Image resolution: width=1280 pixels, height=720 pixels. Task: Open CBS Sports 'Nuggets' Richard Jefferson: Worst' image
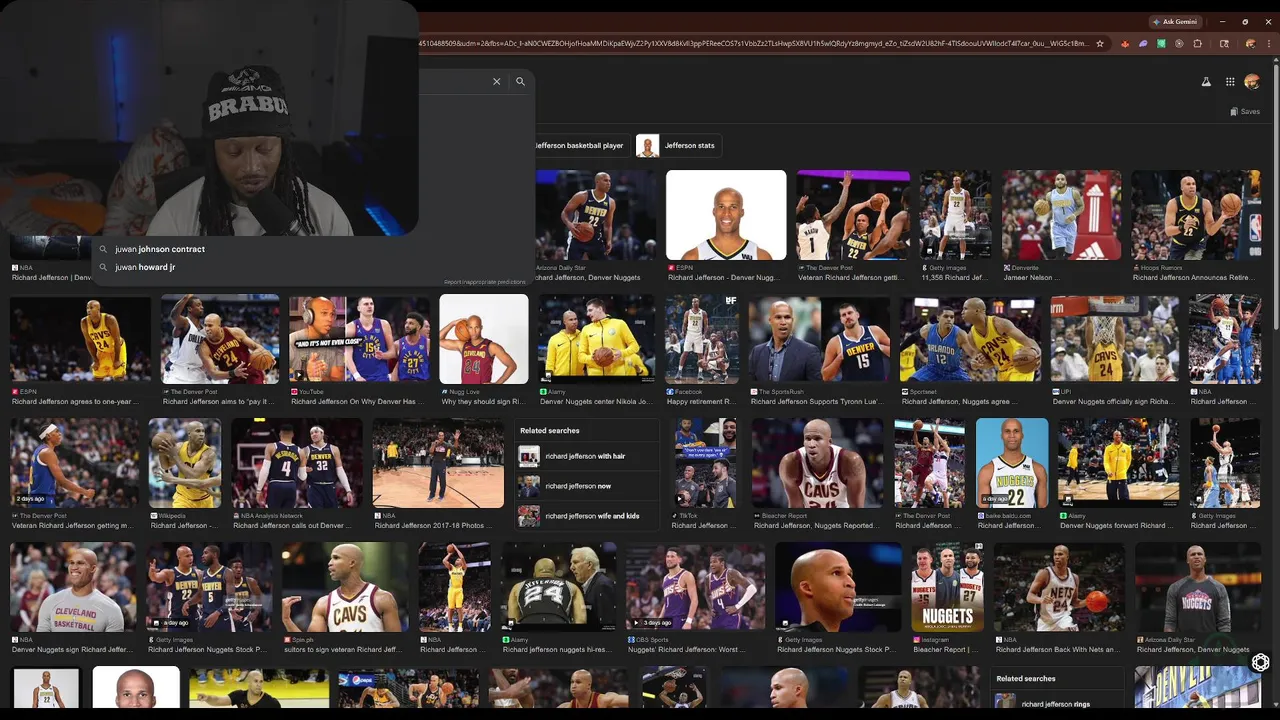pyautogui.click(x=696, y=587)
